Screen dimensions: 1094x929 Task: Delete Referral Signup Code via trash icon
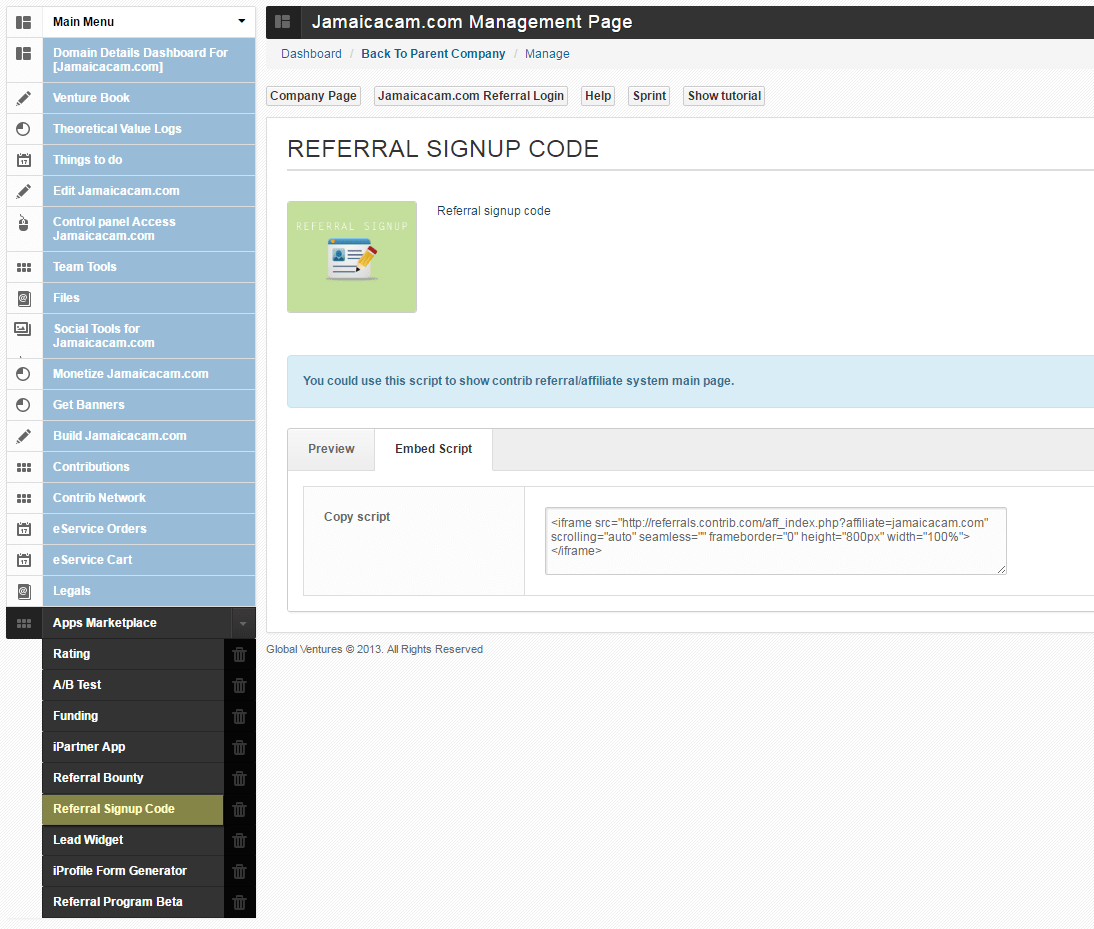pos(239,810)
